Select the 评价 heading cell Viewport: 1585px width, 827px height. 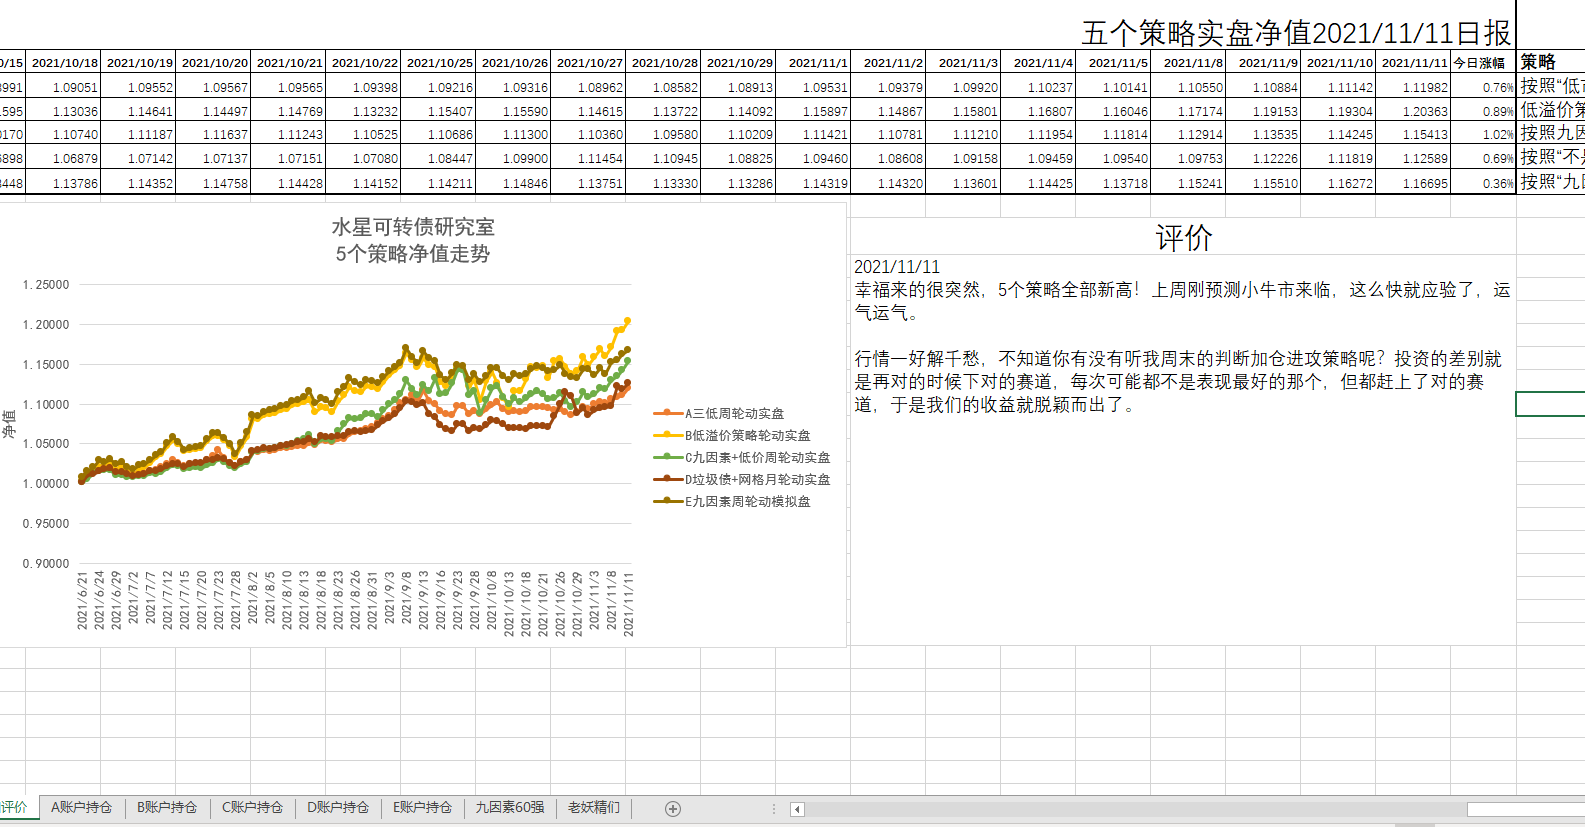(1183, 238)
